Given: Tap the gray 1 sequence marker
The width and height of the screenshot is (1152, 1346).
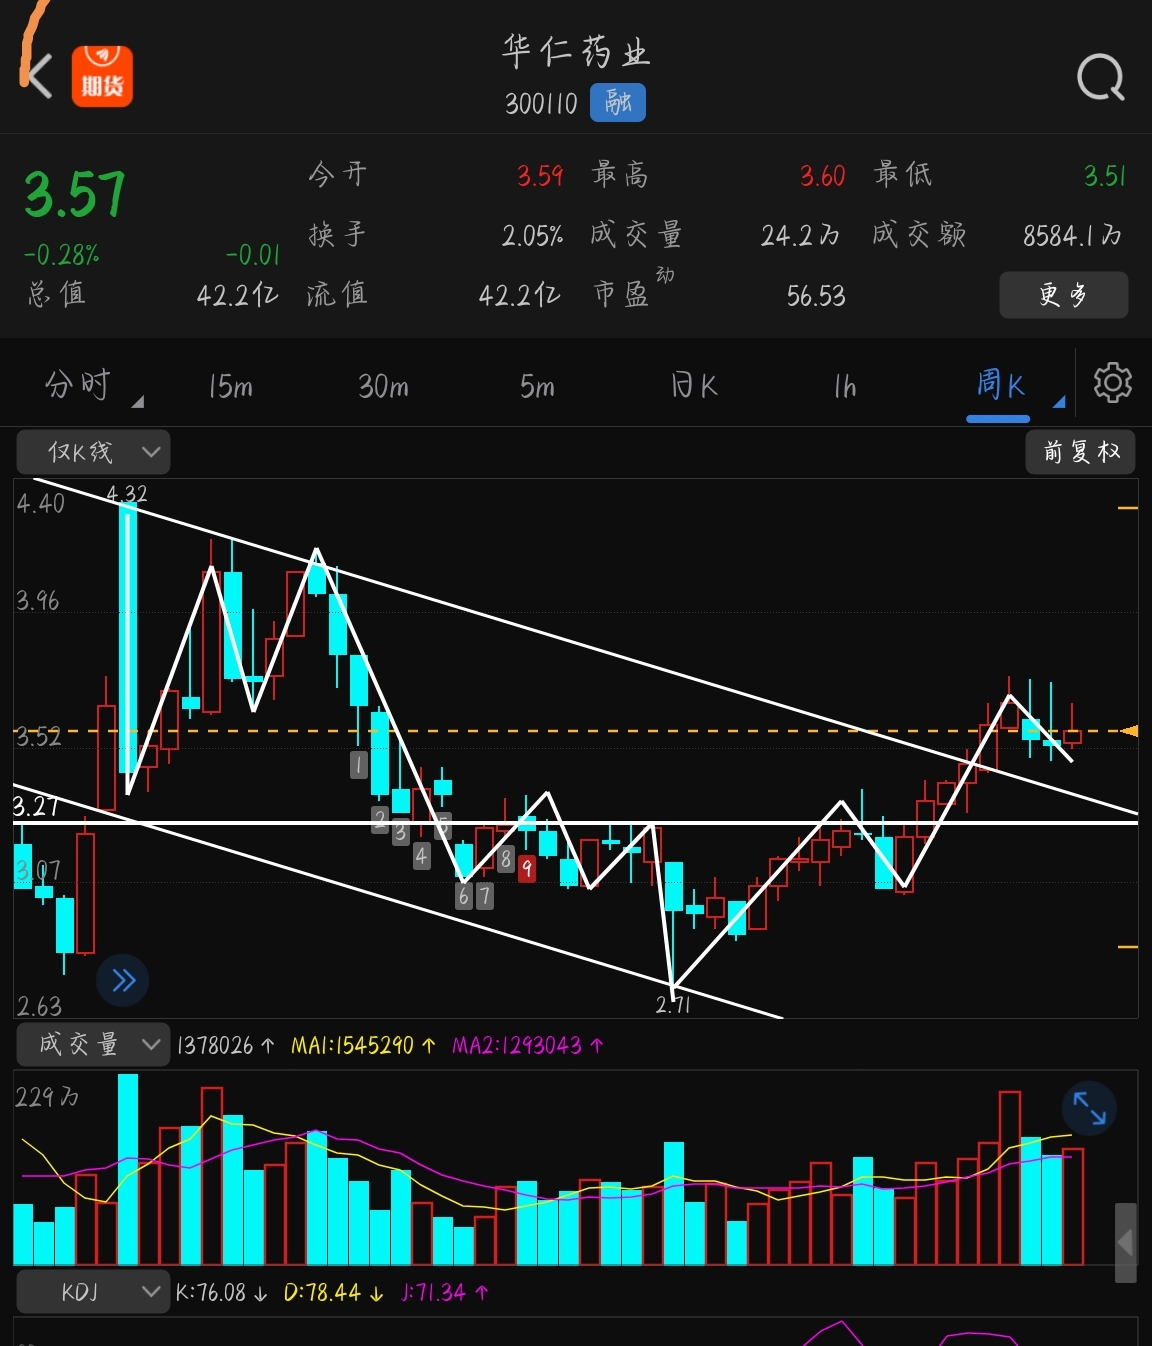Looking at the screenshot, I should tap(359, 765).
